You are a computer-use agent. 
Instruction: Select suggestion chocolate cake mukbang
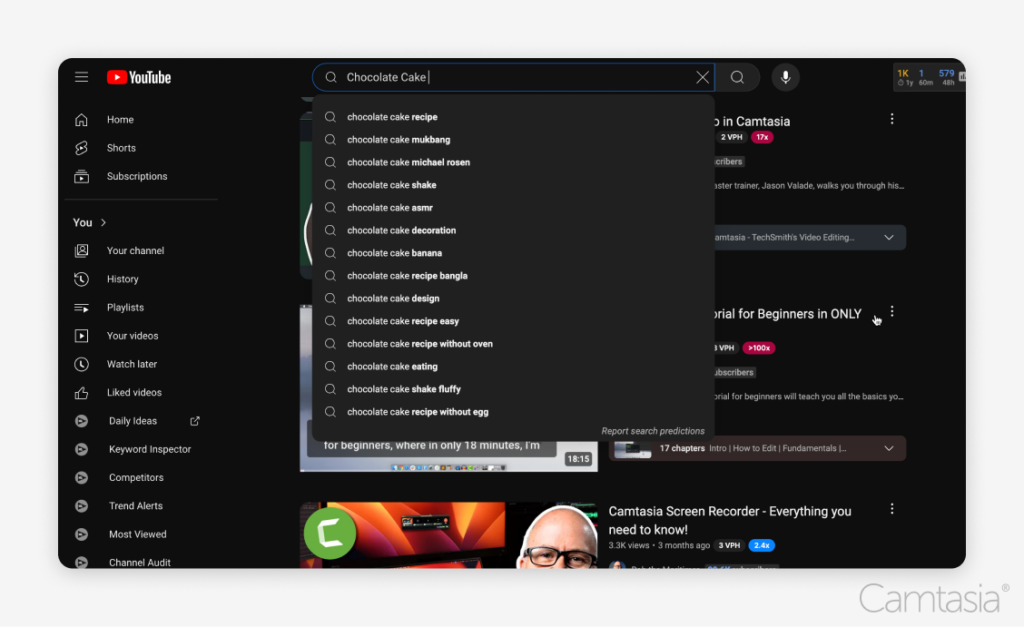[x=513, y=140]
